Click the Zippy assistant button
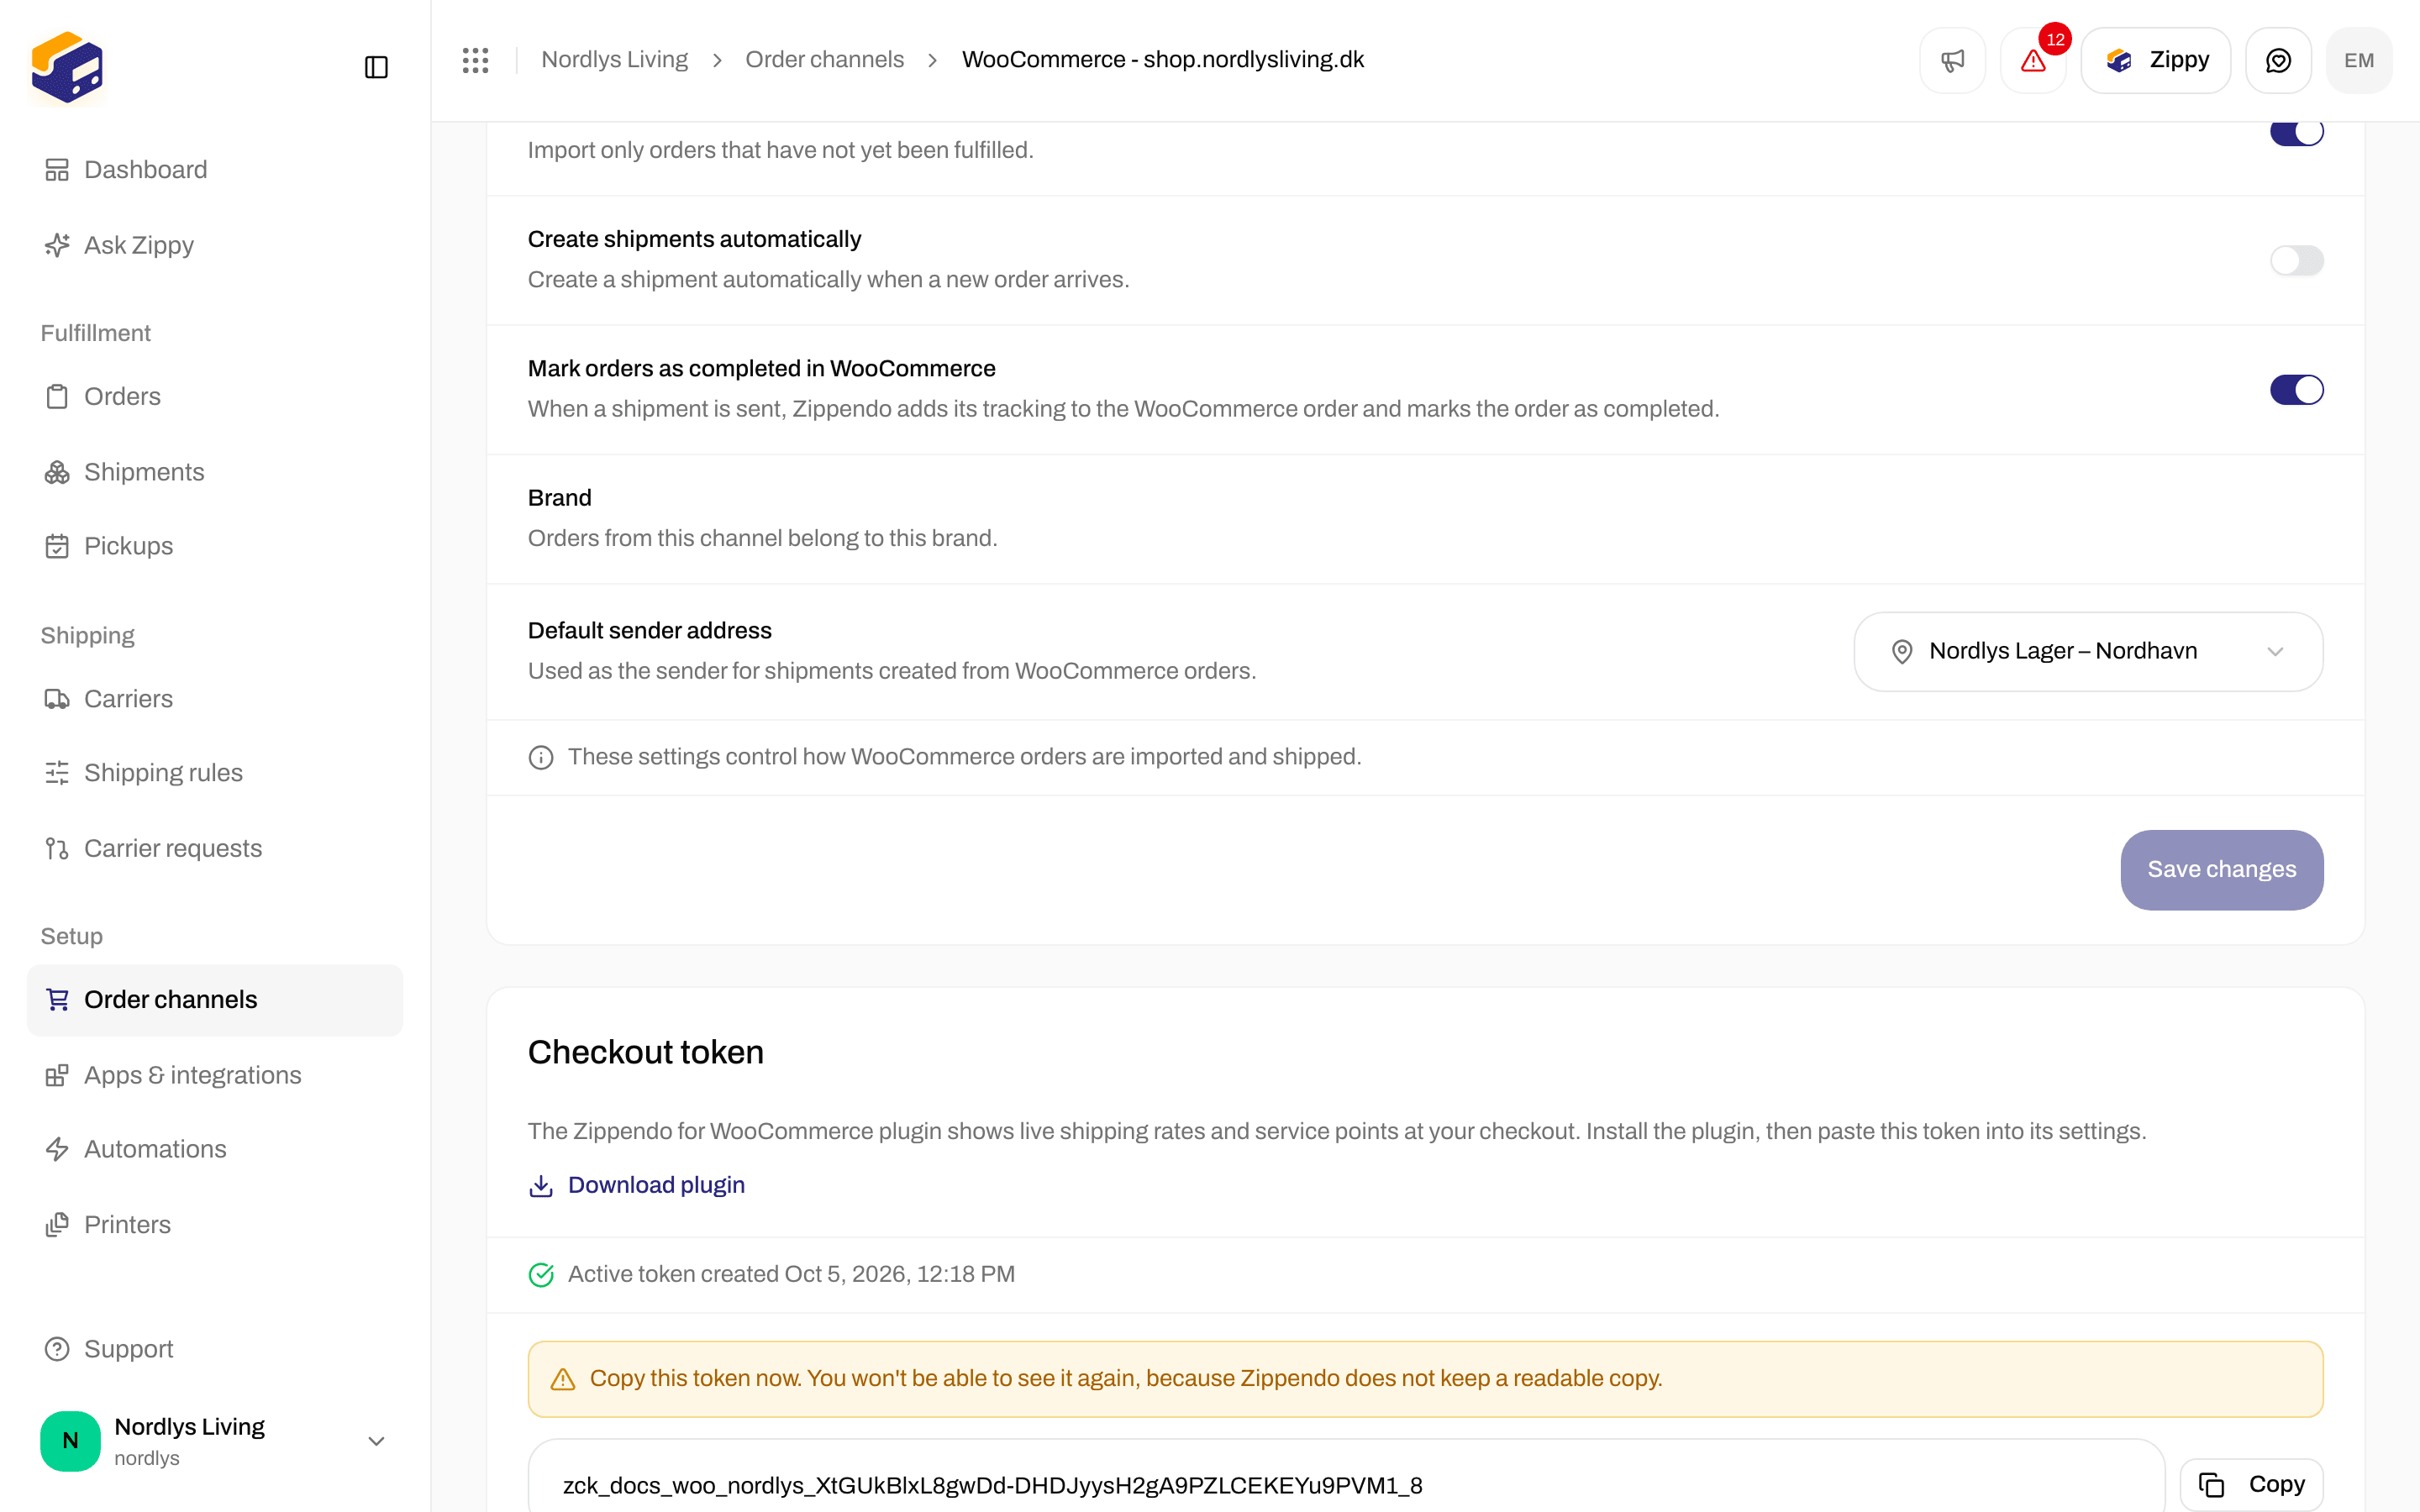The width and height of the screenshot is (2420, 1512). point(2156,60)
